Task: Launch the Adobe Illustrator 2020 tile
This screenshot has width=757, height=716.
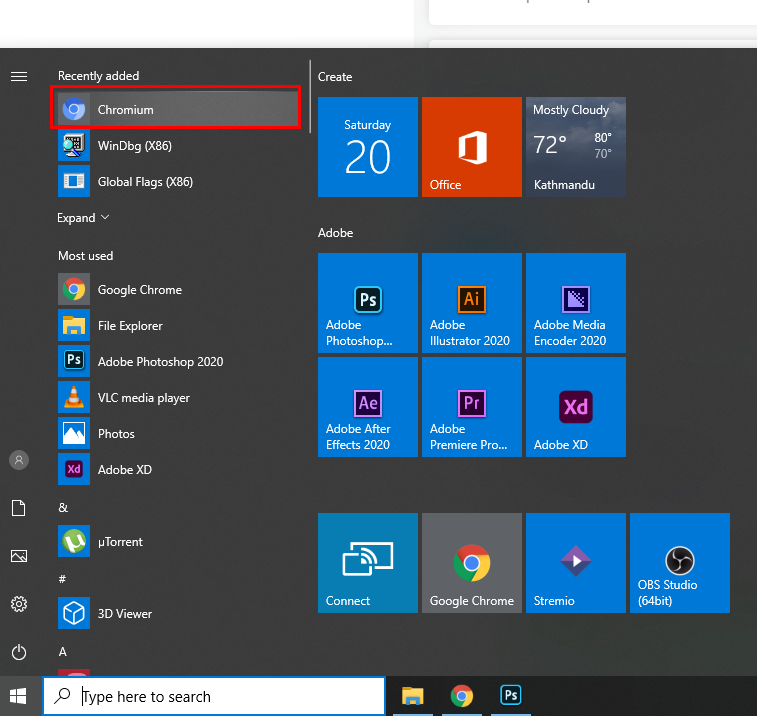Action: [472, 303]
